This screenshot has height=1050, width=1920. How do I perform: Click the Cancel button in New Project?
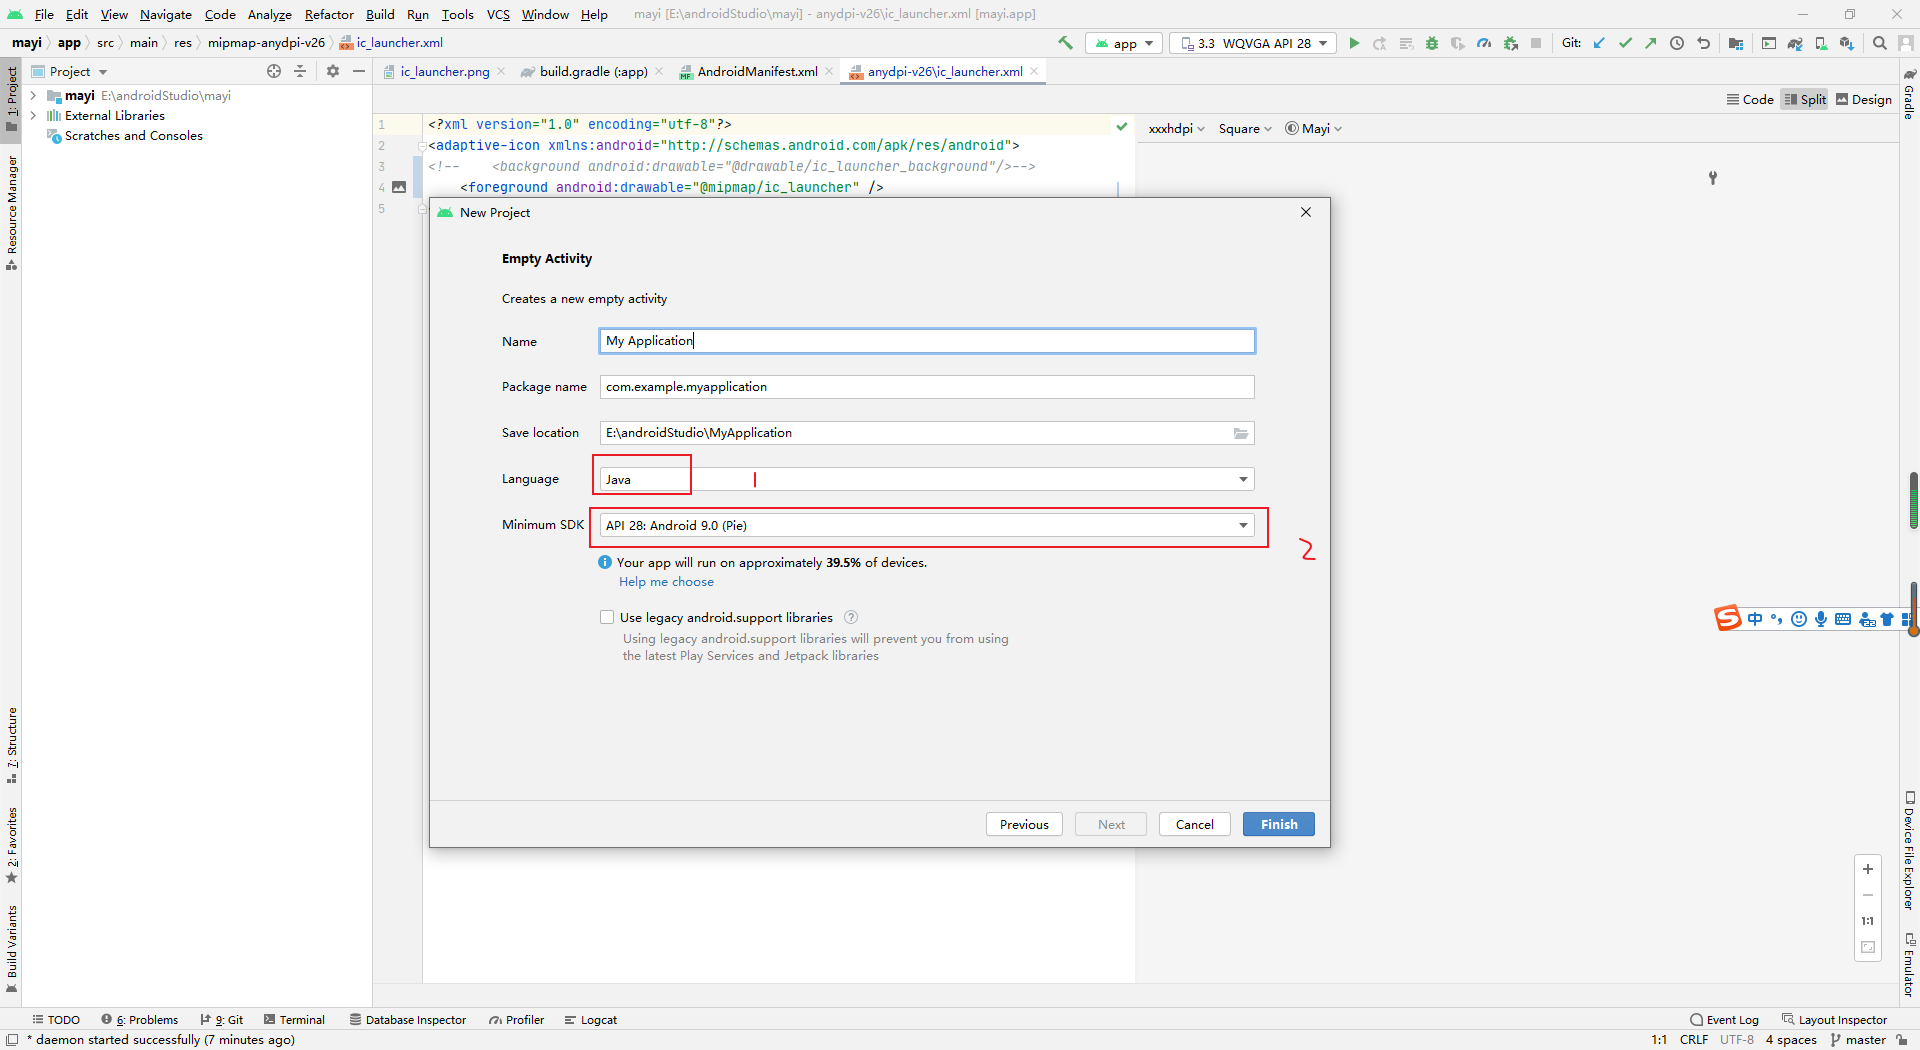pos(1195,824)
